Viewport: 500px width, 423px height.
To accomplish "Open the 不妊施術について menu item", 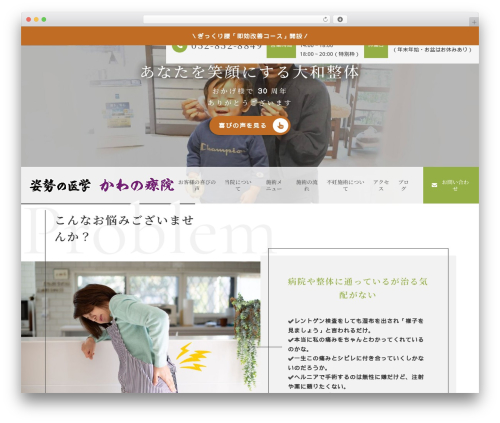I will pos(345,185).
